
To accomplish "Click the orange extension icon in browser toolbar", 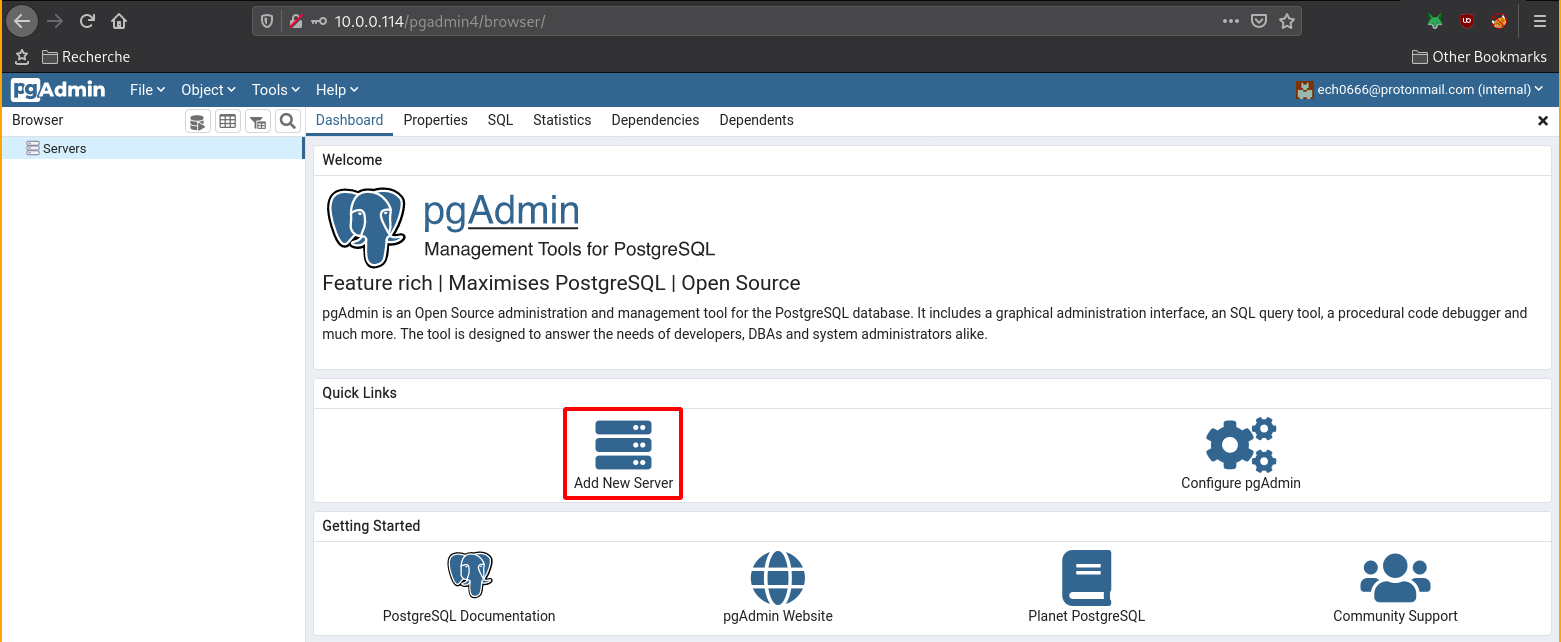I will pyautogui.click(x=1499, y=21).
